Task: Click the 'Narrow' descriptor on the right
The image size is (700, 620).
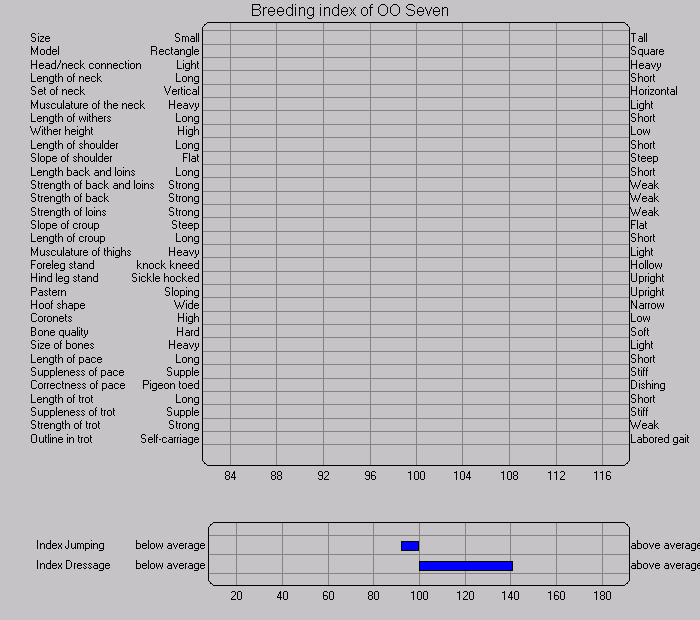Action: (x=647, y=305)
